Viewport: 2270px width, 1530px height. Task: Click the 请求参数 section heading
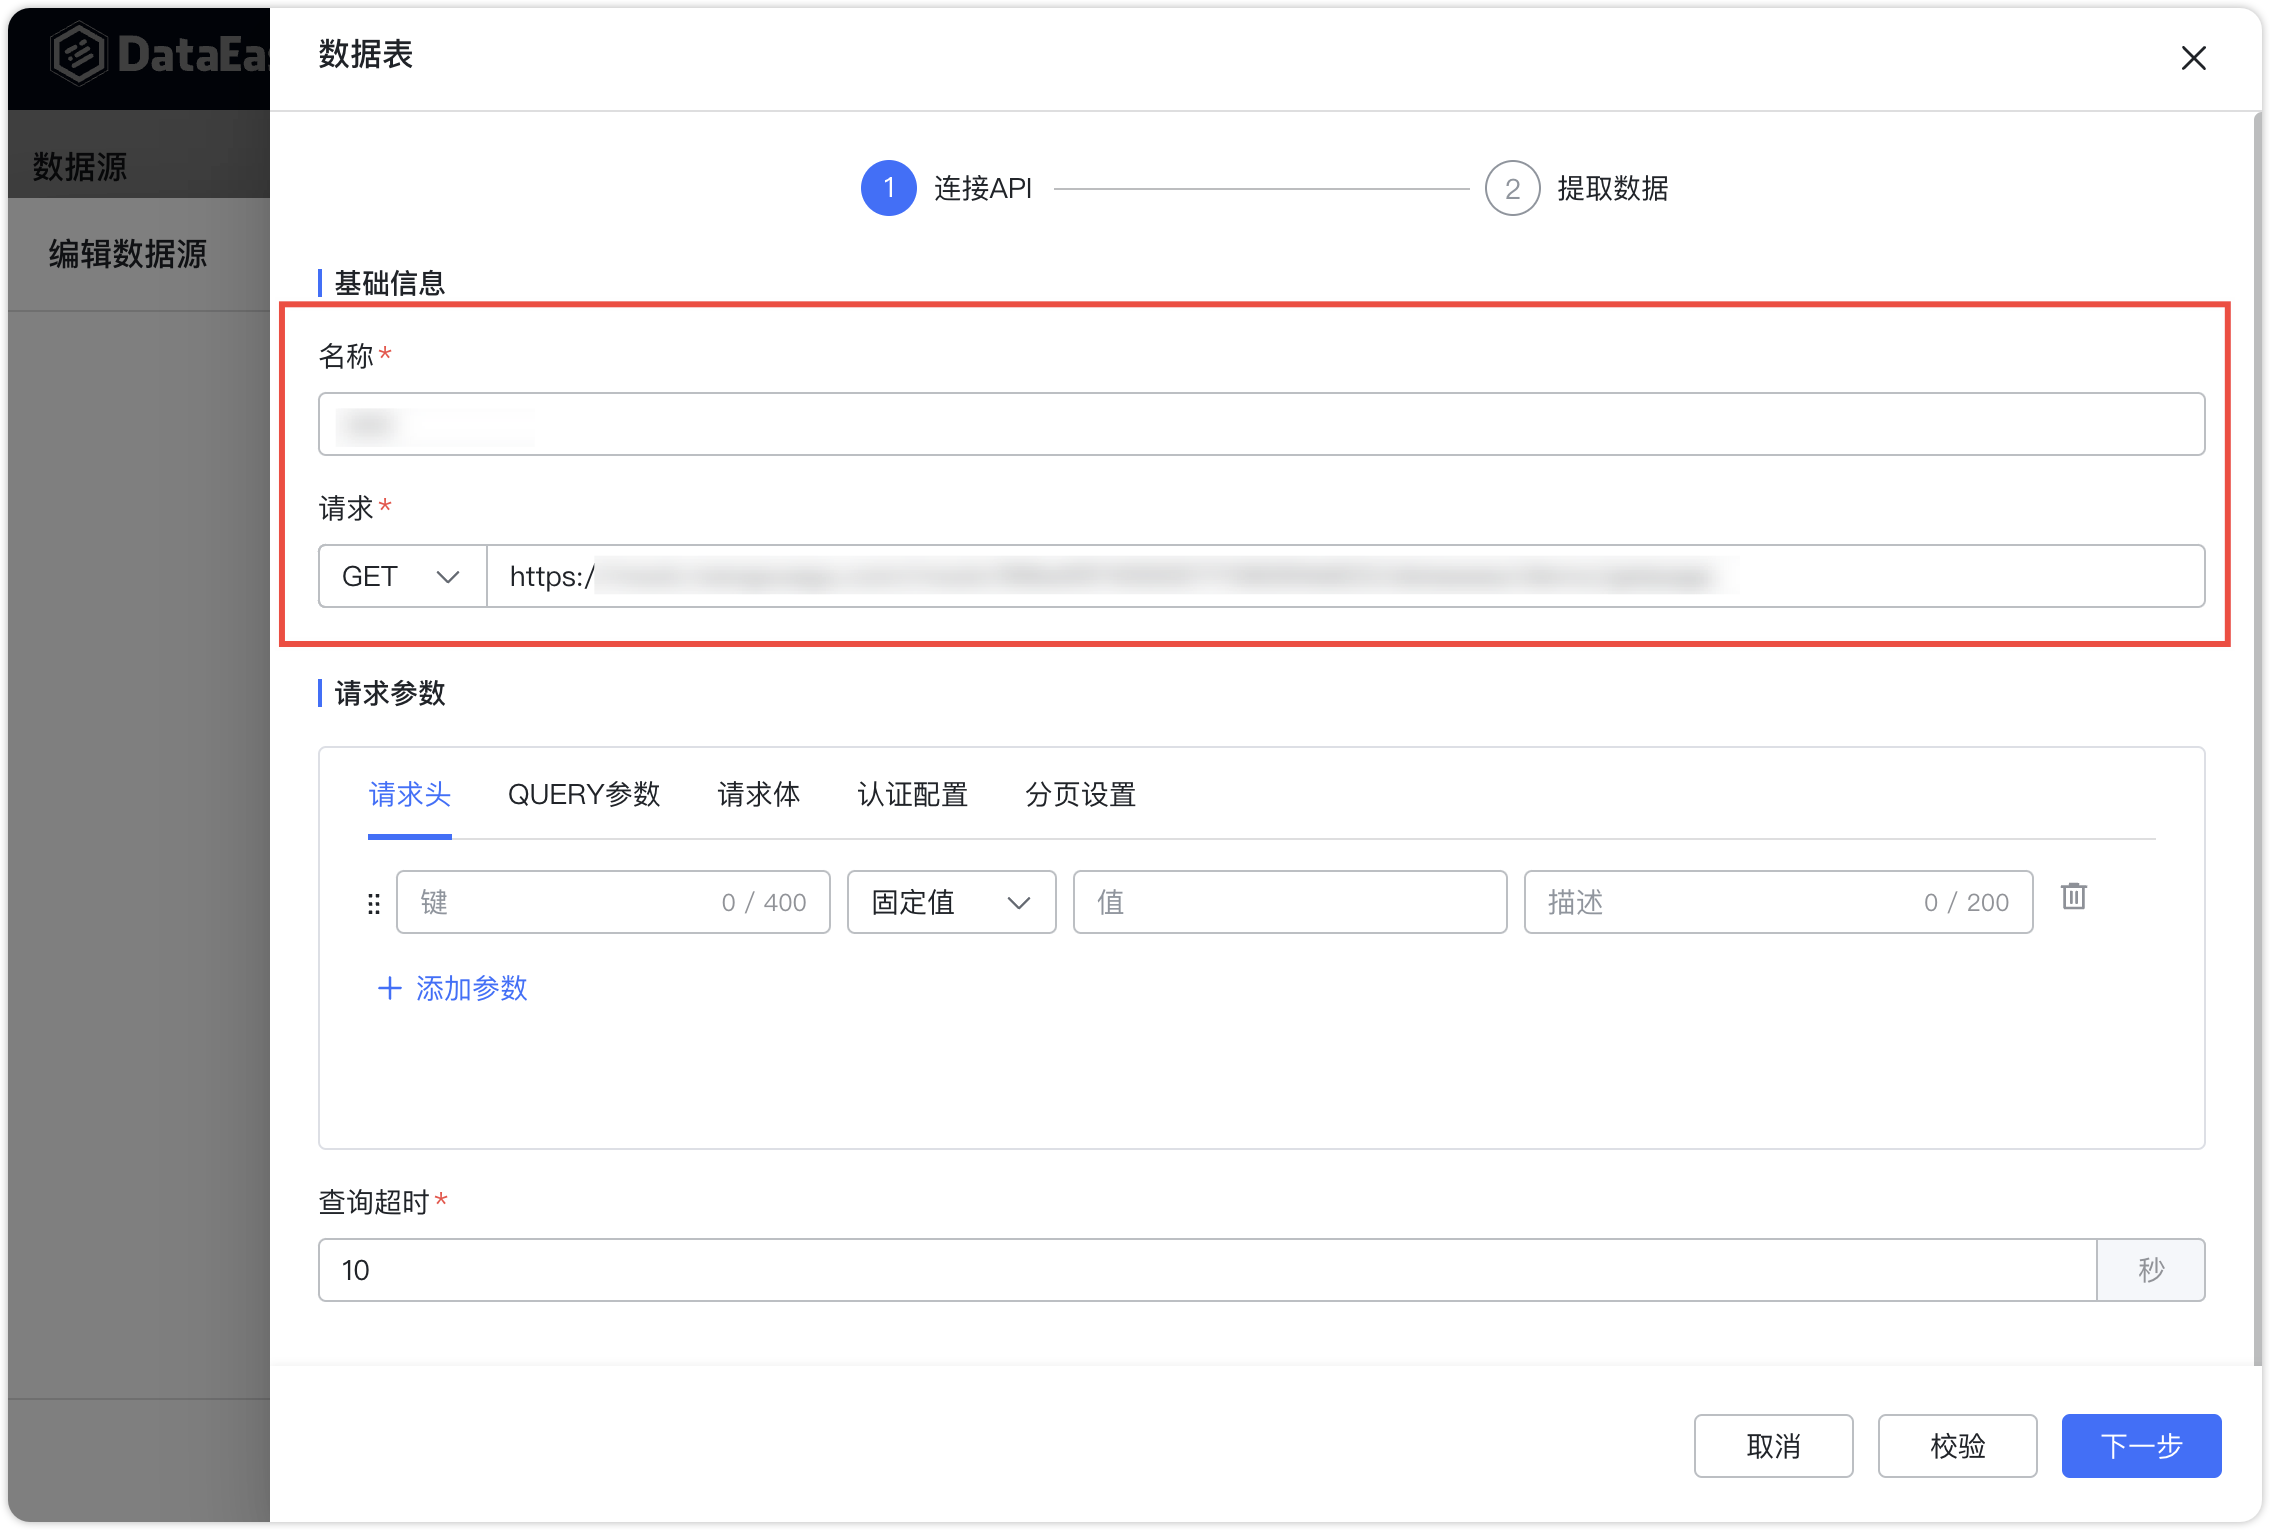click(x=389, y=693)
